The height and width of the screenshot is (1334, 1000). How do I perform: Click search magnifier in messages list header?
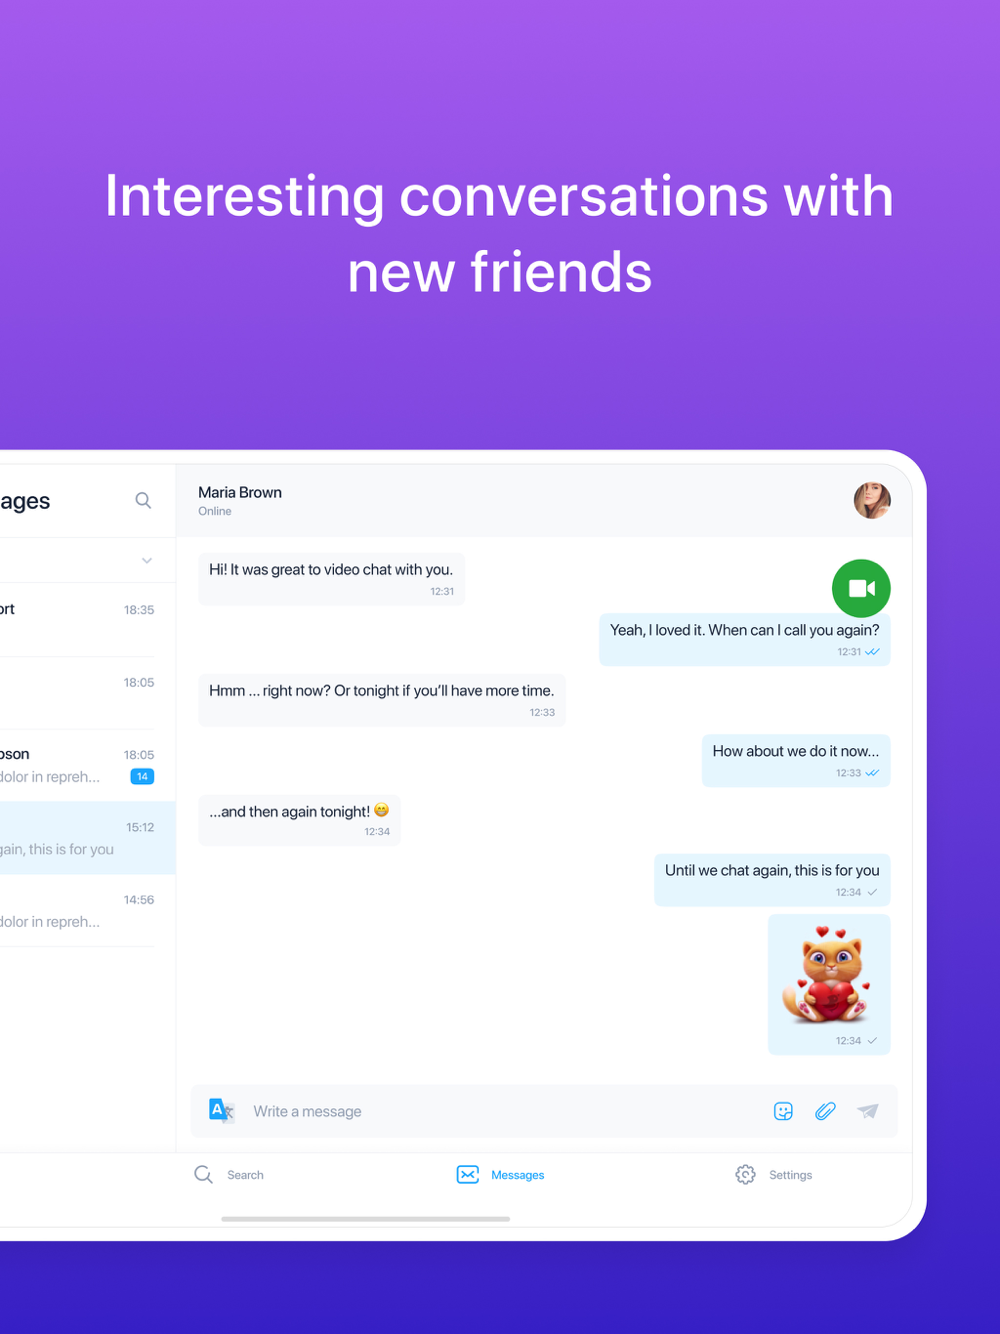tap(143, 500)
